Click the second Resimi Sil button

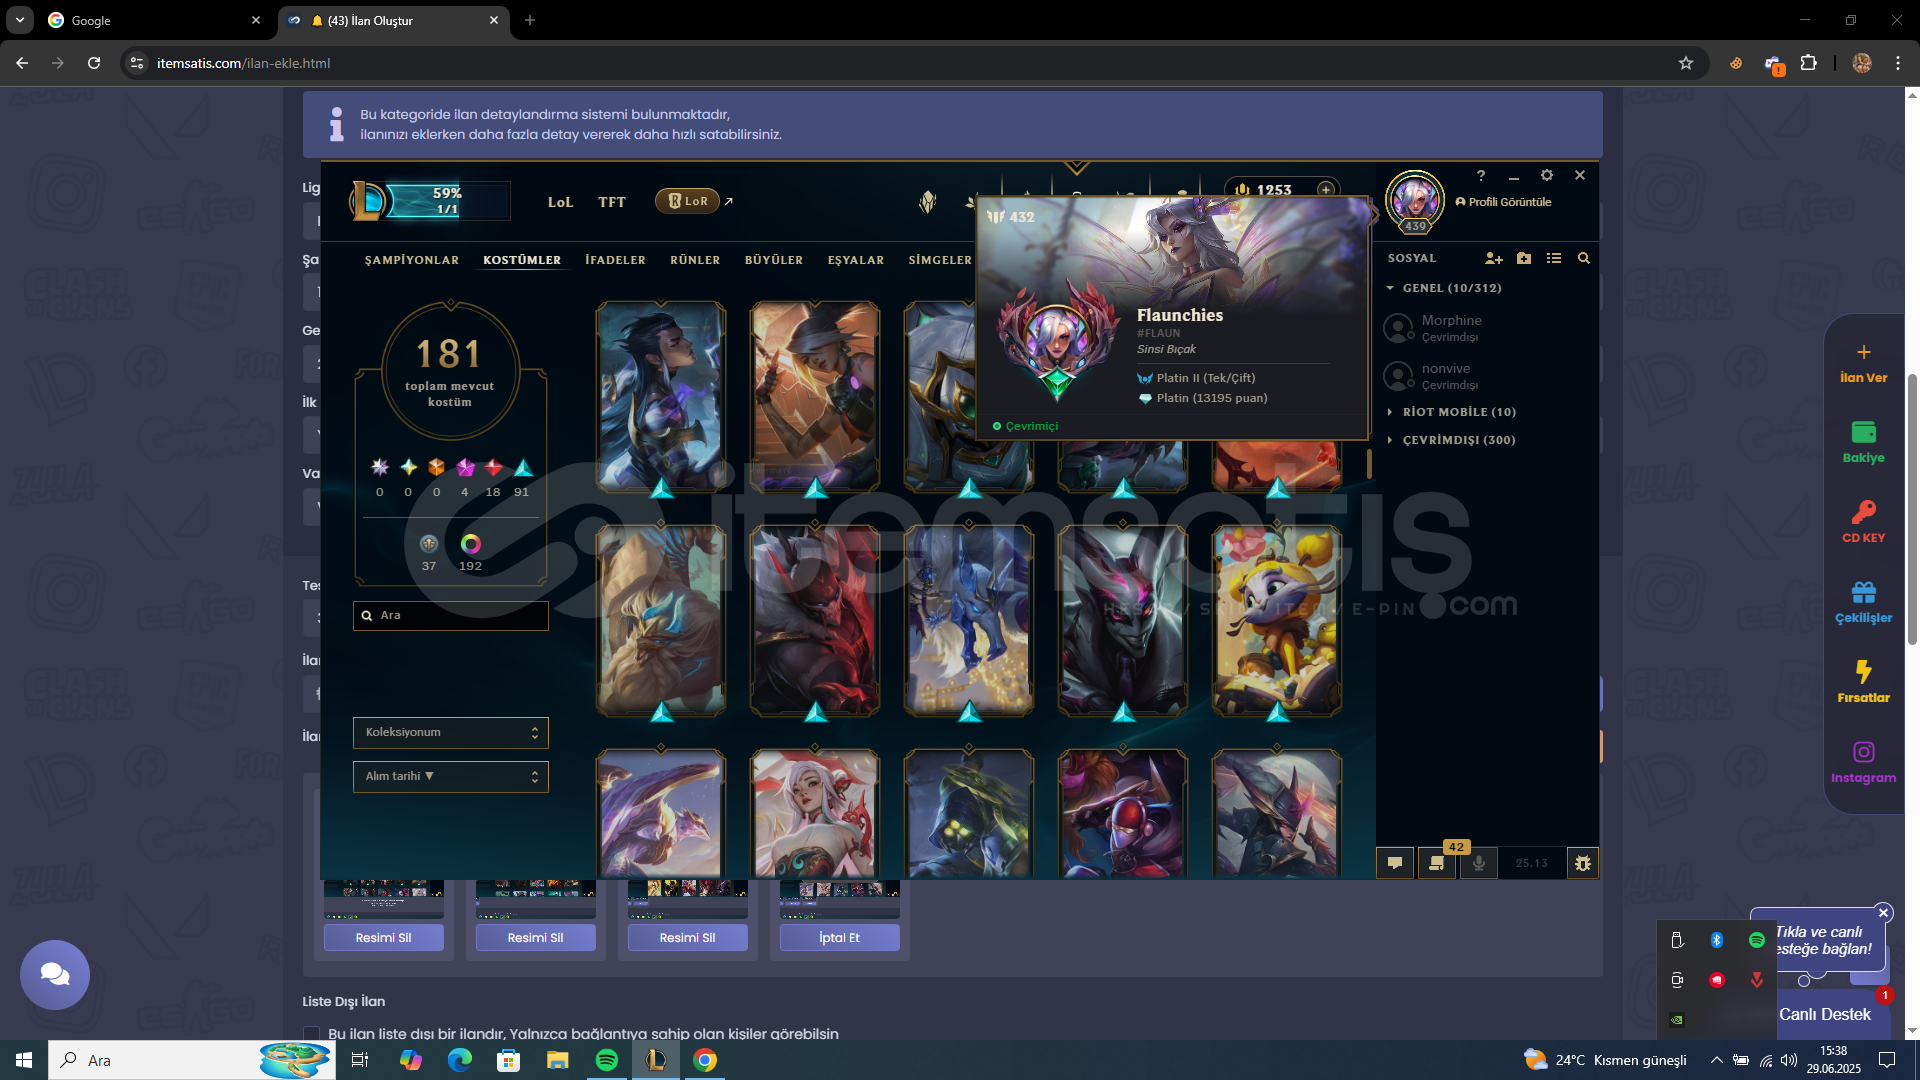535,938
